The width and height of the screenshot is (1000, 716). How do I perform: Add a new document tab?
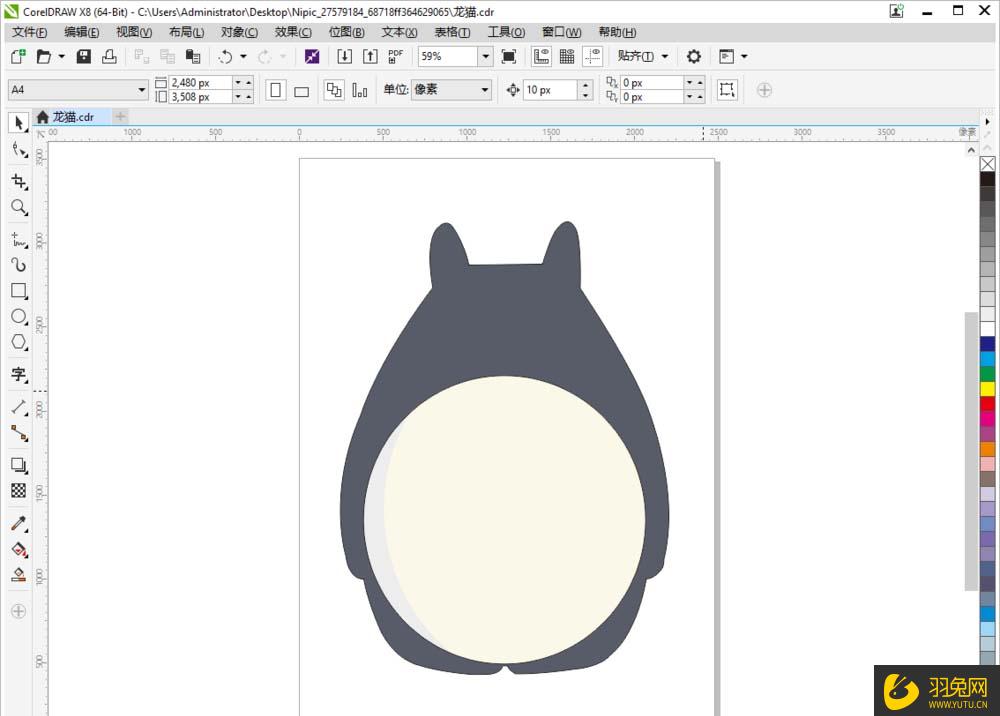[x=121, y=116]
